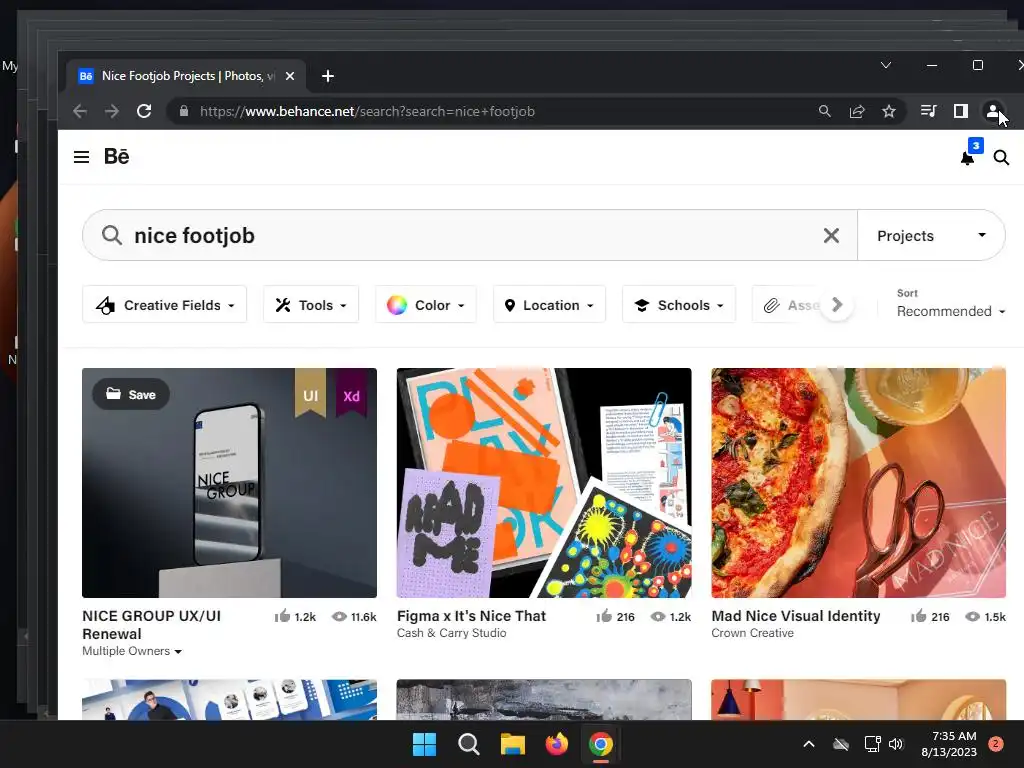Open the notifications bell
This screenshot has width=1024, height=768.
(967, 158)
